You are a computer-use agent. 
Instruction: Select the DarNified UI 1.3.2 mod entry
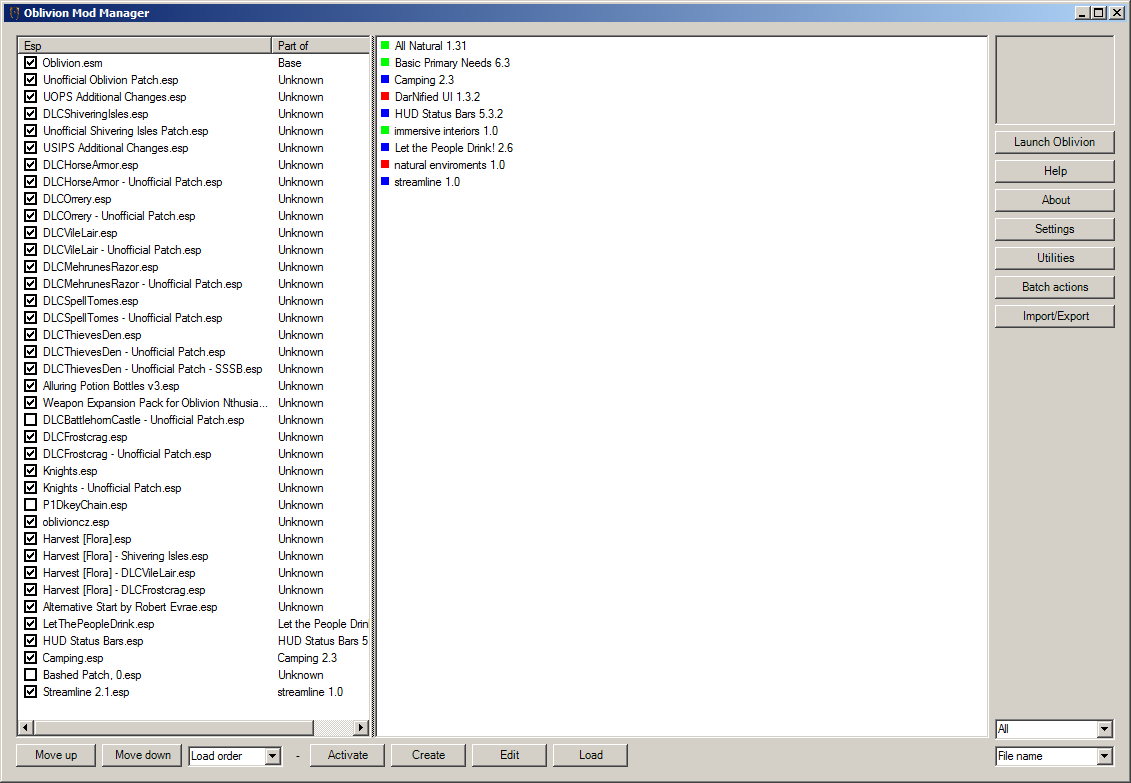tap(437, 97)
